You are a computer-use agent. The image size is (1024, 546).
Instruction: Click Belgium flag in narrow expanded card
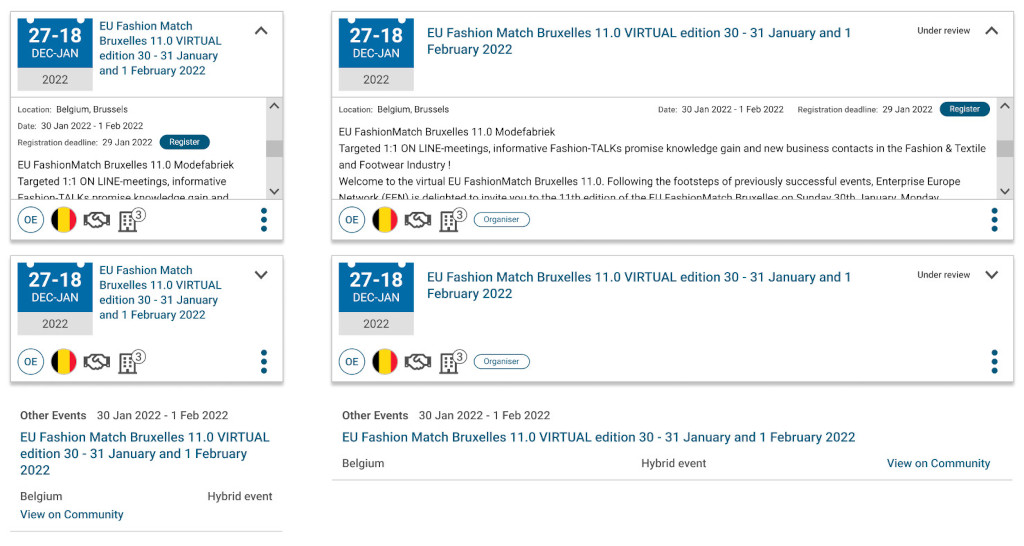pos(63,220)
